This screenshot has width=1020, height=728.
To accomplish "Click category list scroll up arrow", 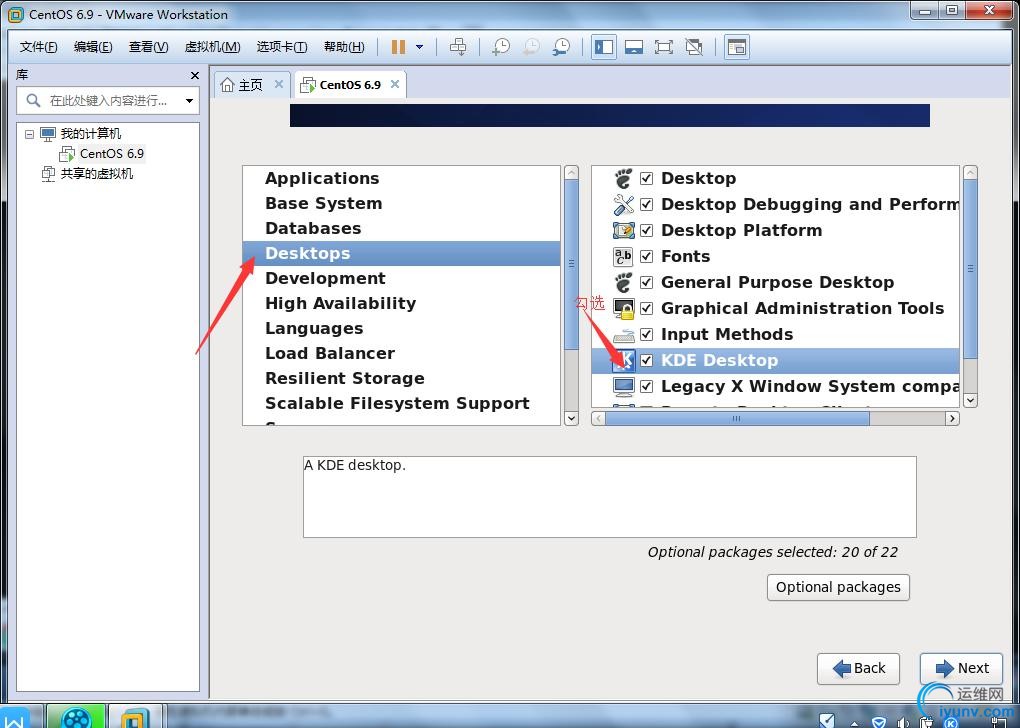I will [571, 173].
